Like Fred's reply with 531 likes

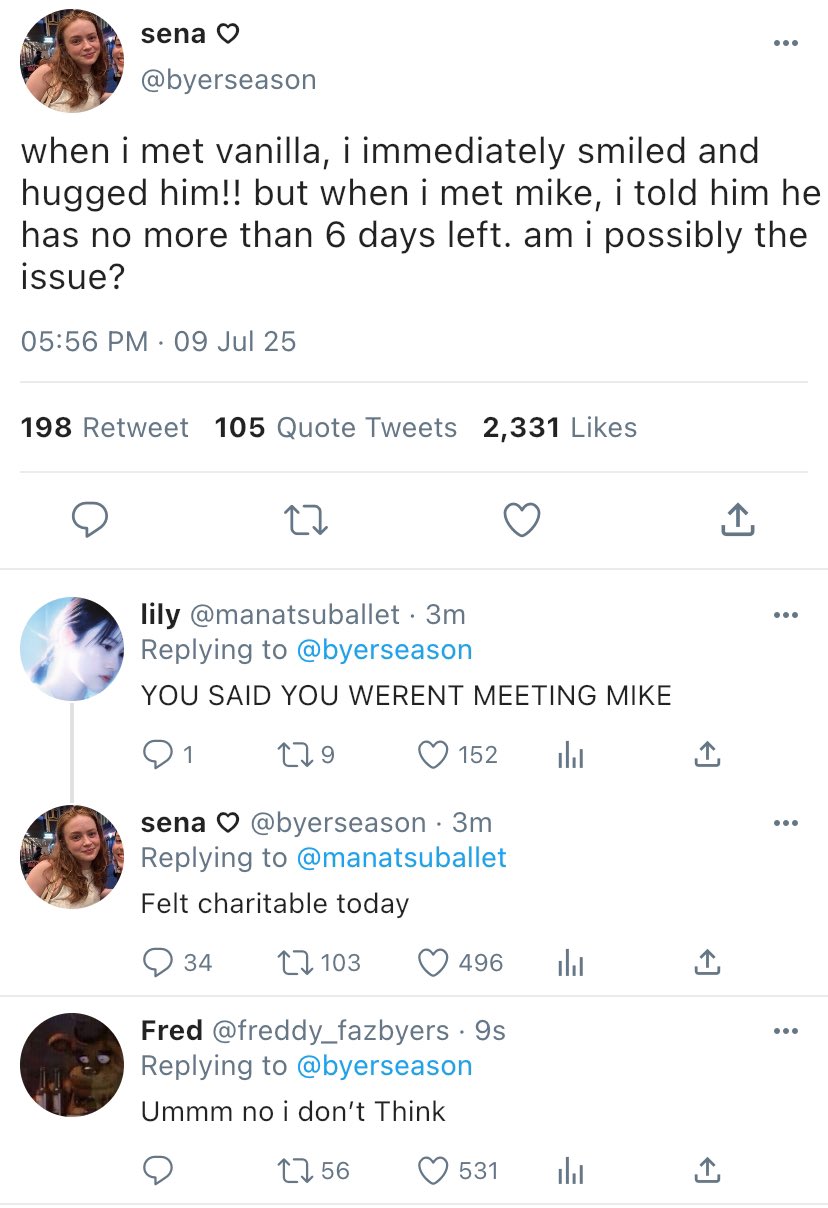pos(433,1170)
